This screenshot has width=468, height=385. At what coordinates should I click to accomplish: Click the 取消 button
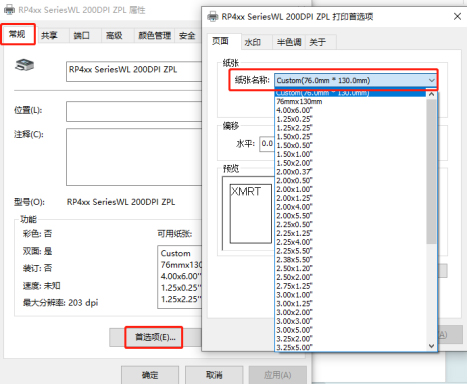pos(214,375)
